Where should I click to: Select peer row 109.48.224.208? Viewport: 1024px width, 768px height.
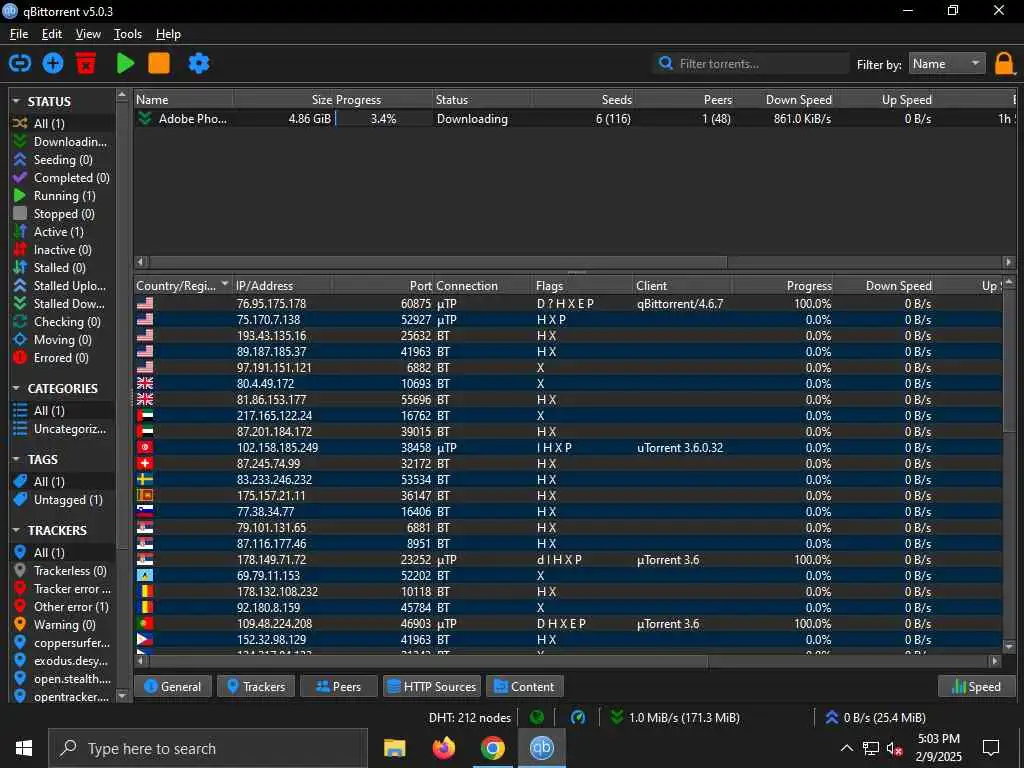tap(568, 624)
